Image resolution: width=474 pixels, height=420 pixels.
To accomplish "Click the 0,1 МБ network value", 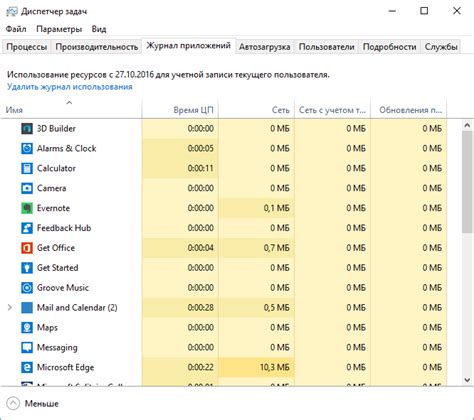I will click(x=277, y=208).
